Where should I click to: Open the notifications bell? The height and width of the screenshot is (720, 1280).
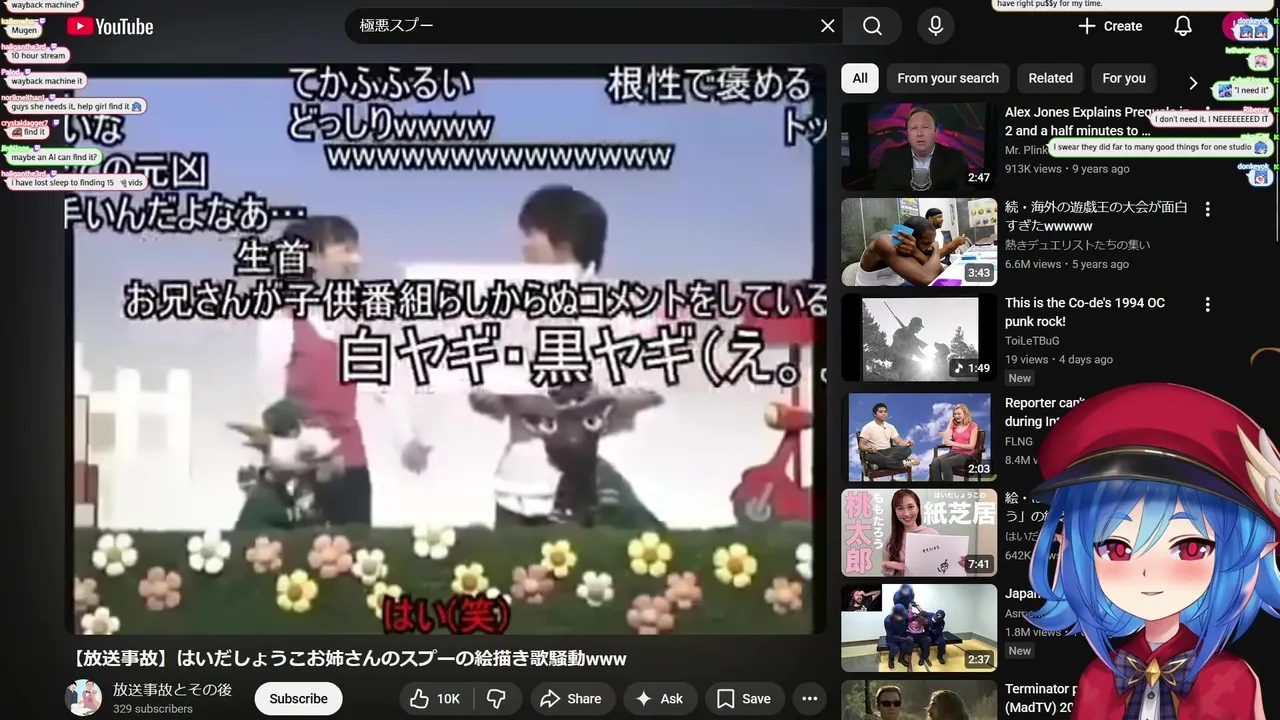pos(1183,26)
